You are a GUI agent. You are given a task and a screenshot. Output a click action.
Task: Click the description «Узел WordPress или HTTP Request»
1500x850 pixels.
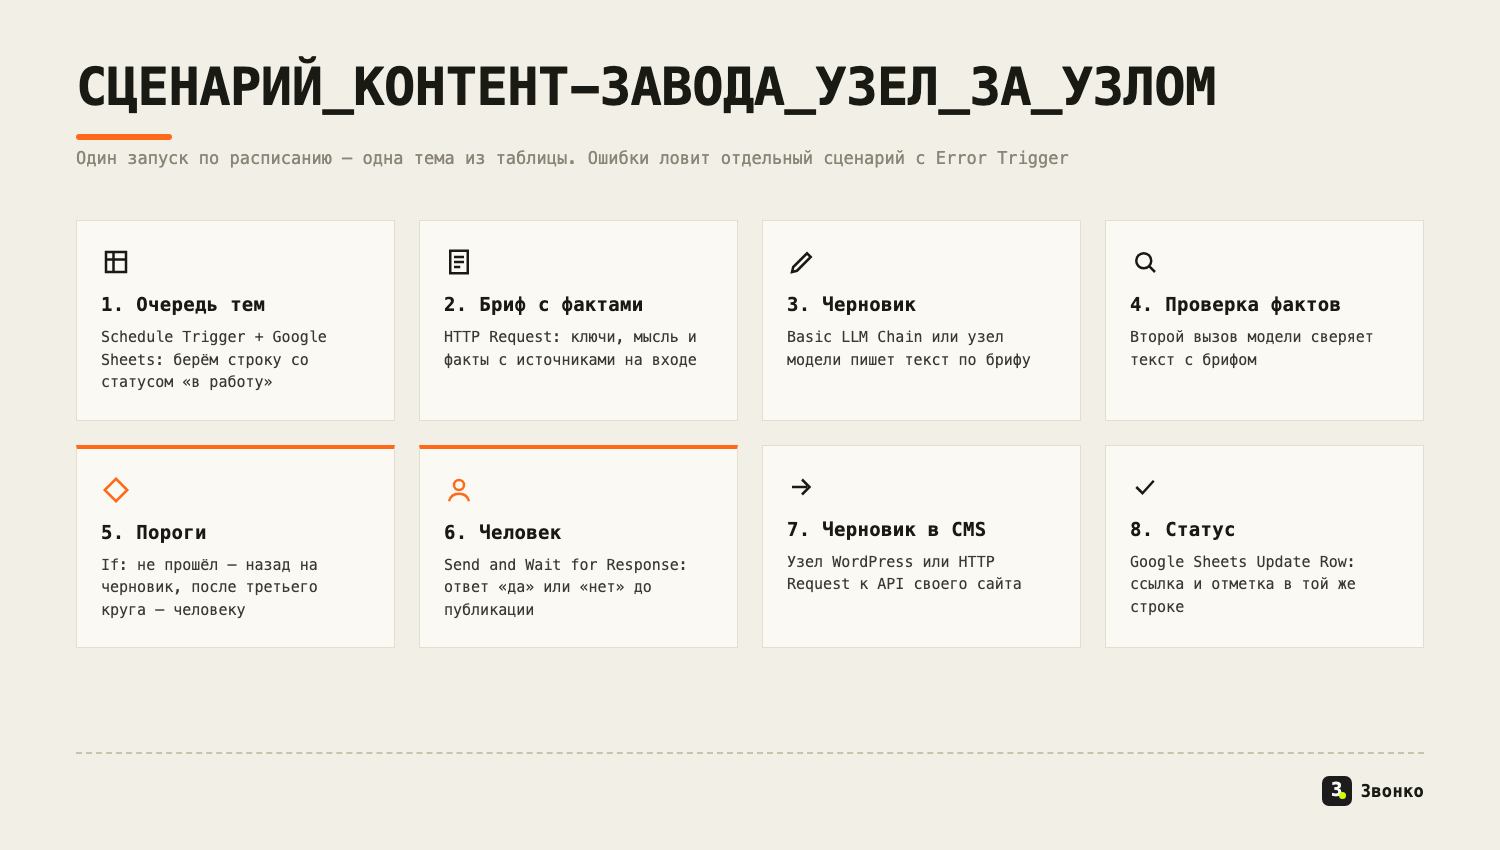pyautogui.click(x=904, y=573)
